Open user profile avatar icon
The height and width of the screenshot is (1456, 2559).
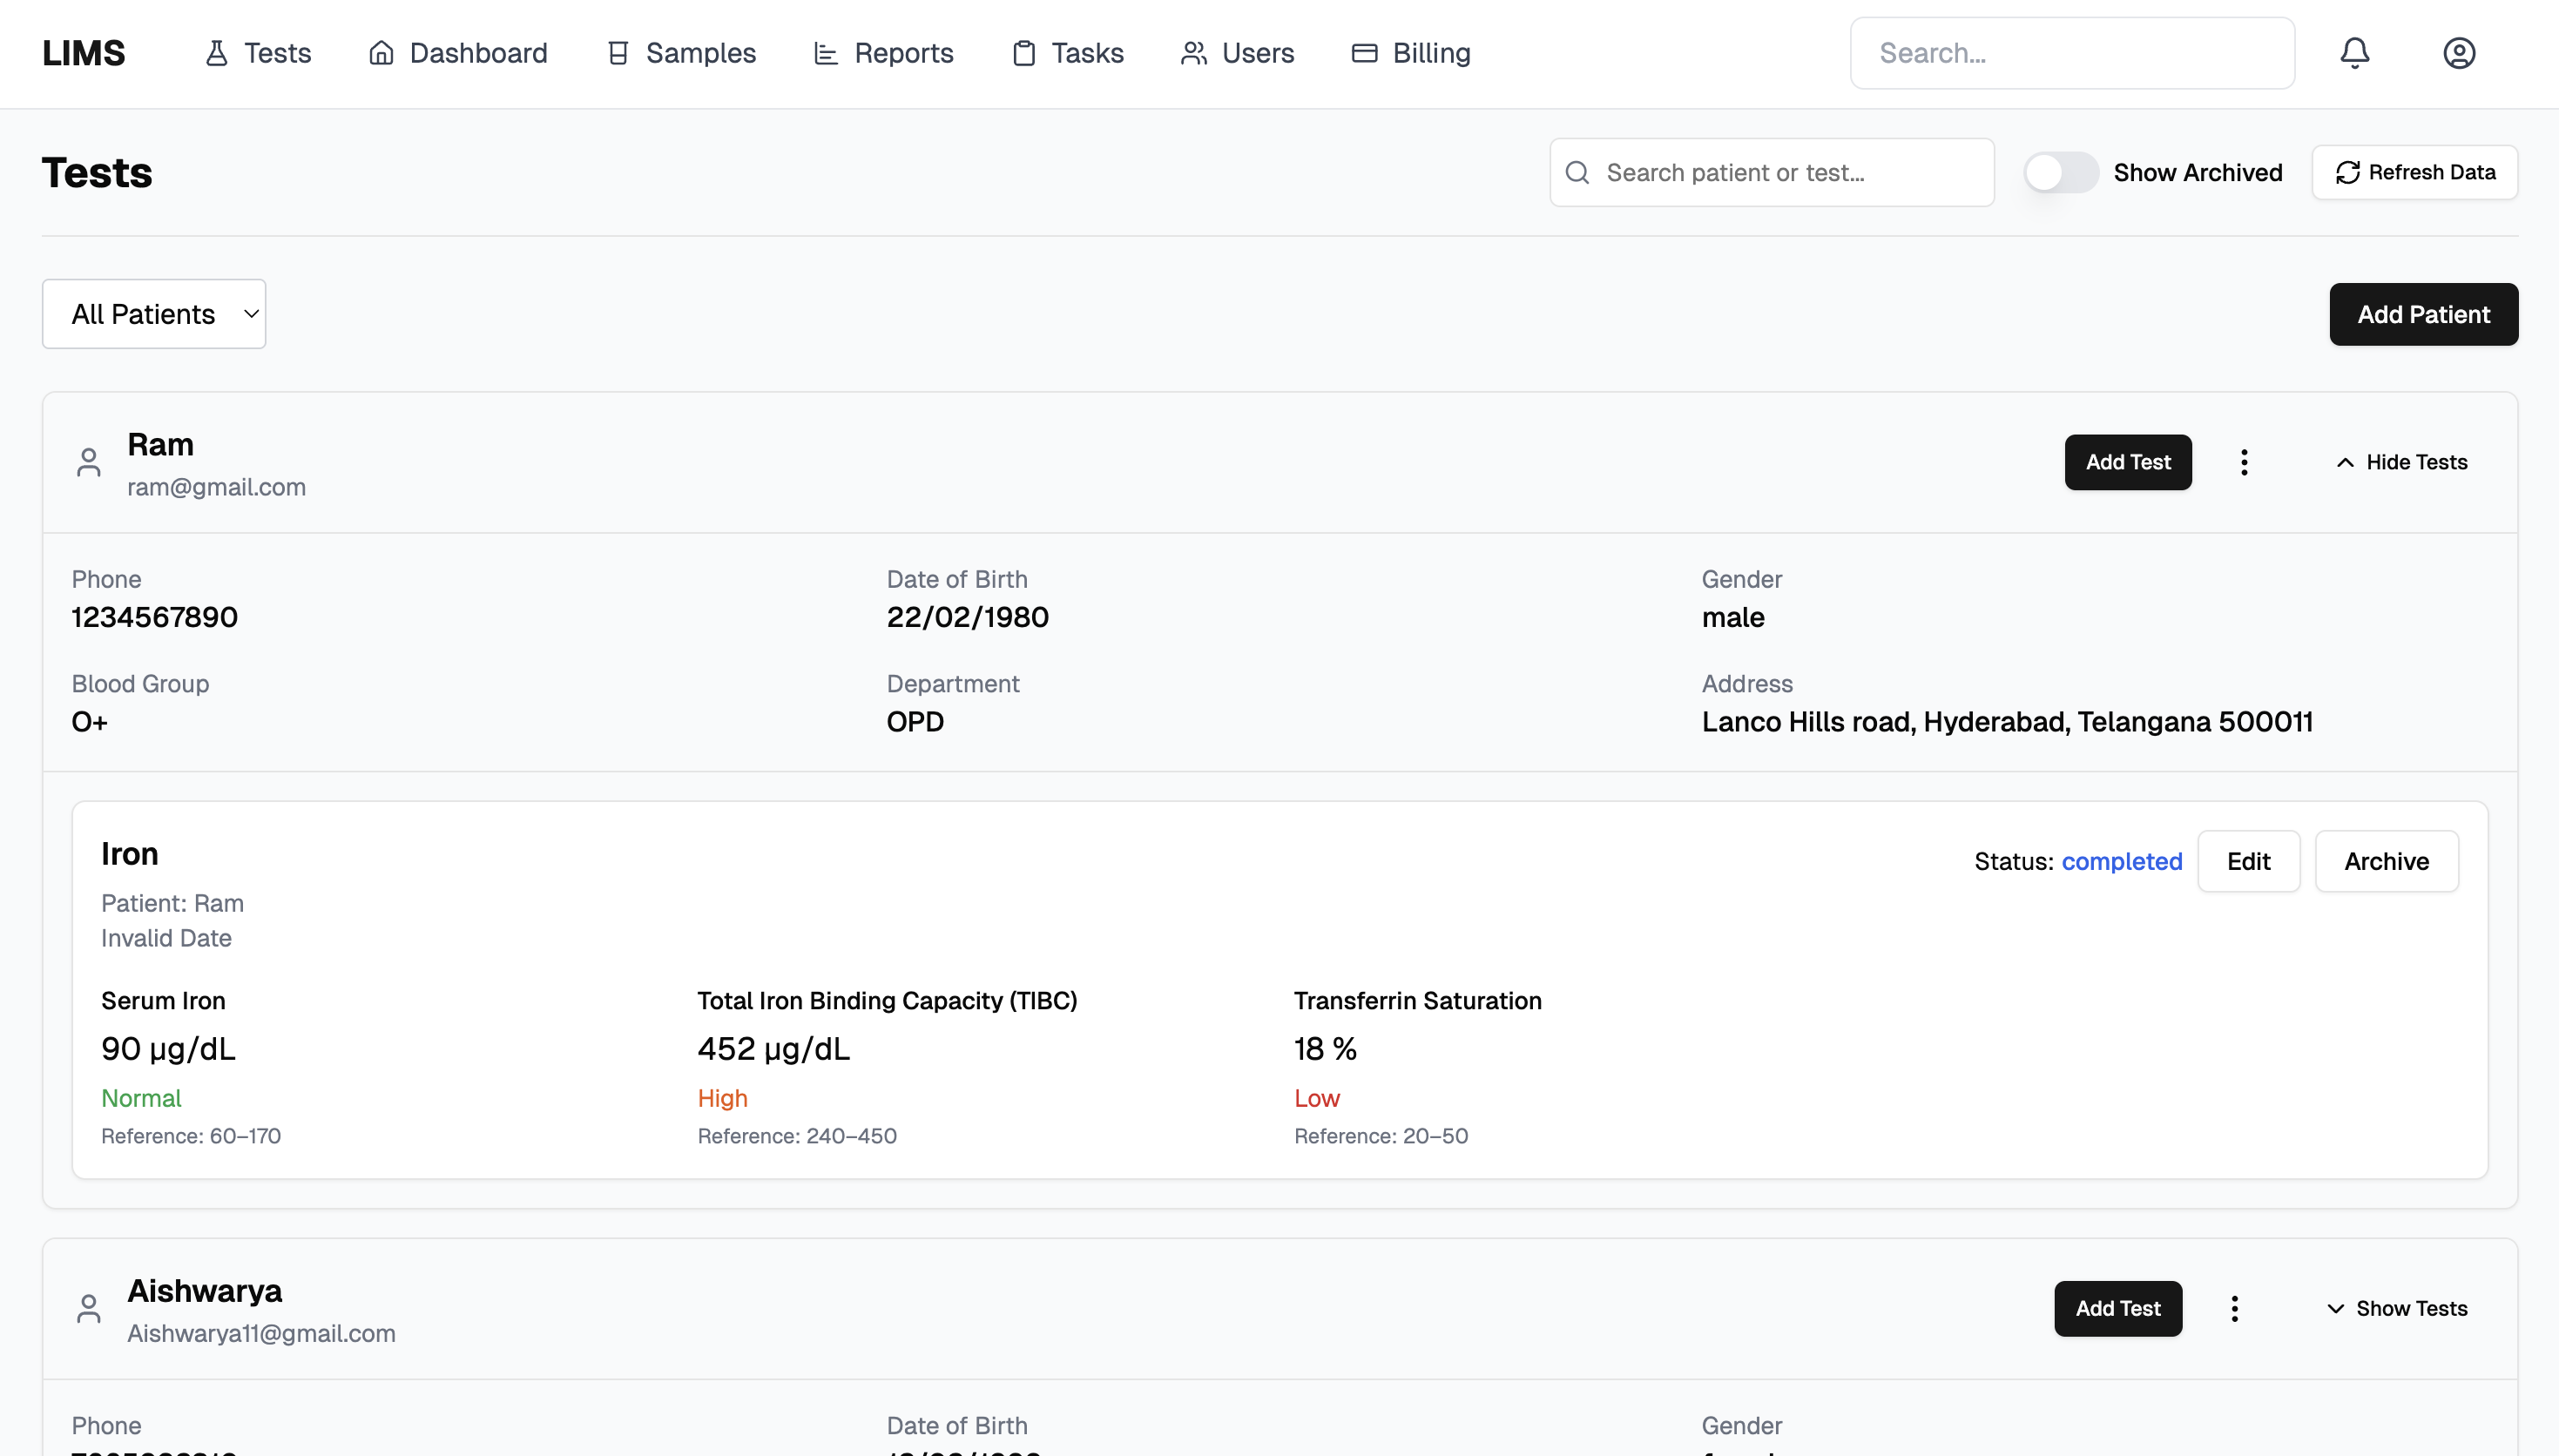(x=2459, y=53)
